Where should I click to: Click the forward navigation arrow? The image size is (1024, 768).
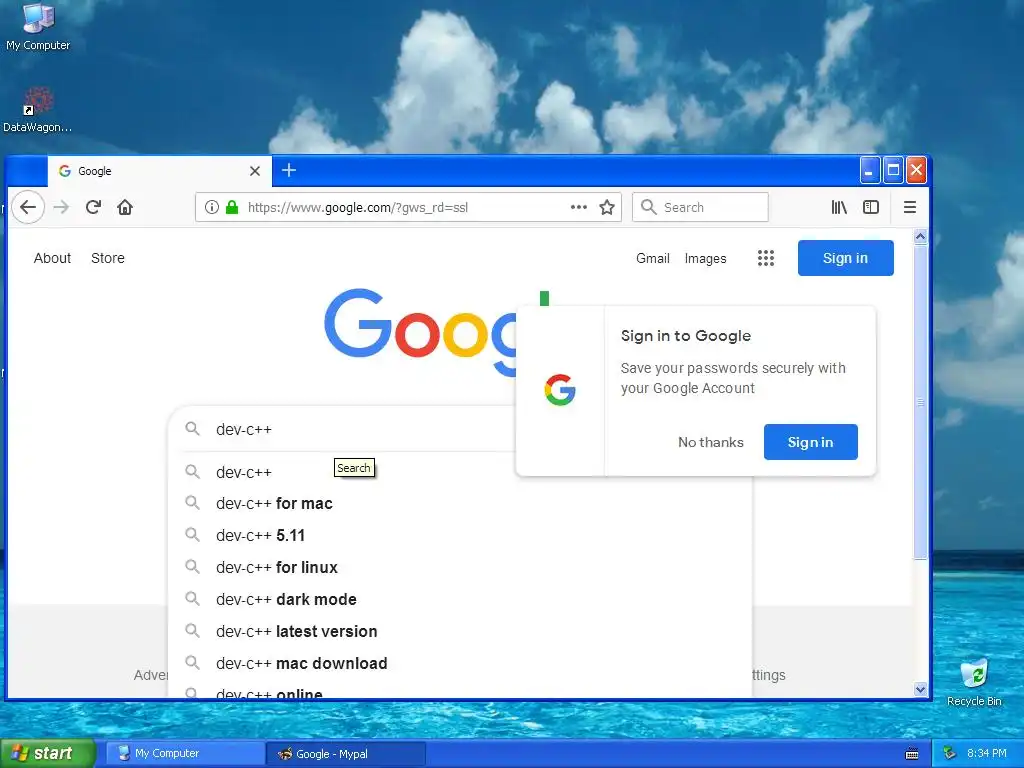click(x=61, y=207)
